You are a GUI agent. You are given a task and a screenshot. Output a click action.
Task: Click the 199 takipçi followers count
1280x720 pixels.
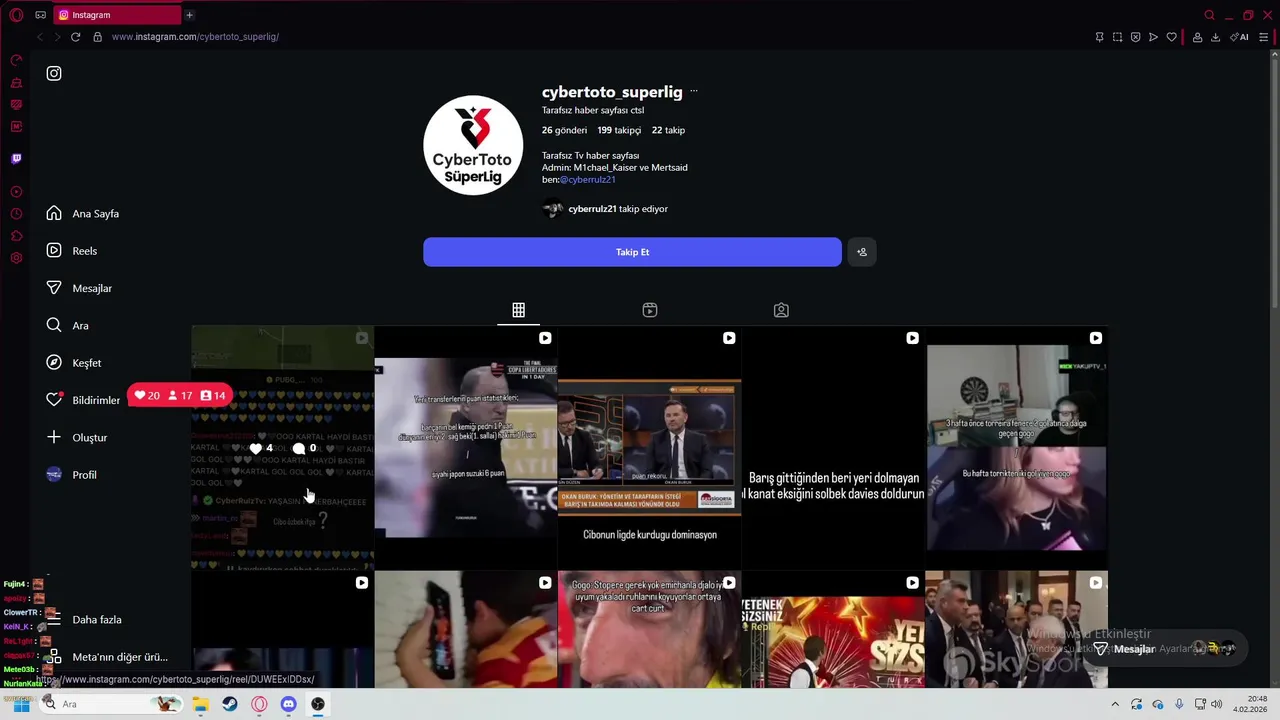point(619,130)
